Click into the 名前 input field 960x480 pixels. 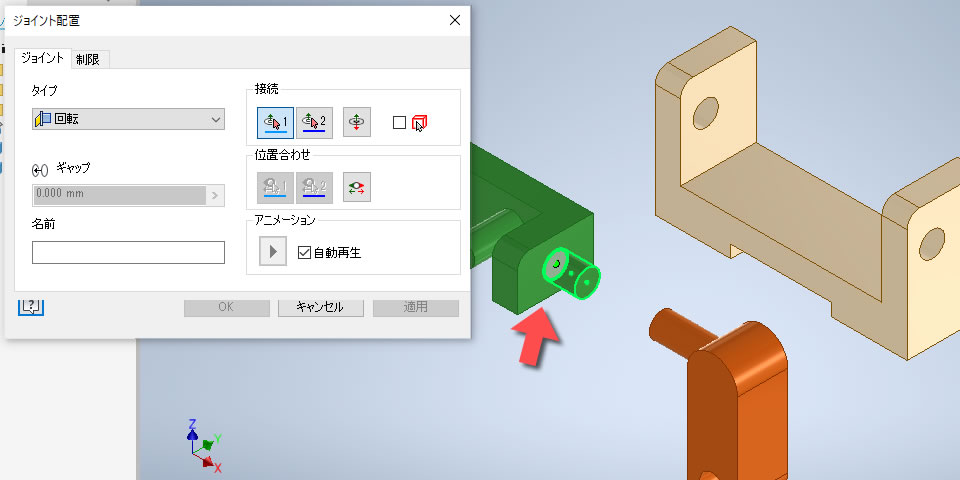point(129,252)
